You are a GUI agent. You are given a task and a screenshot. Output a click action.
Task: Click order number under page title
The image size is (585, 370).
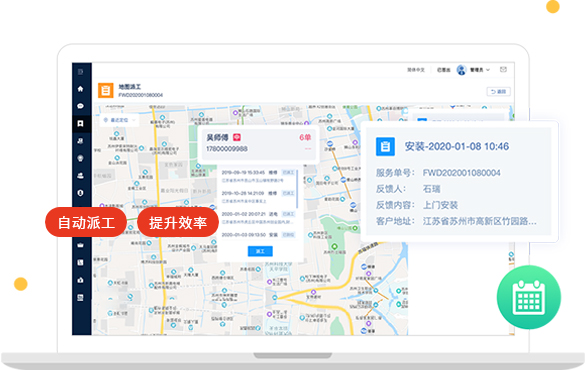click(141, 95)
